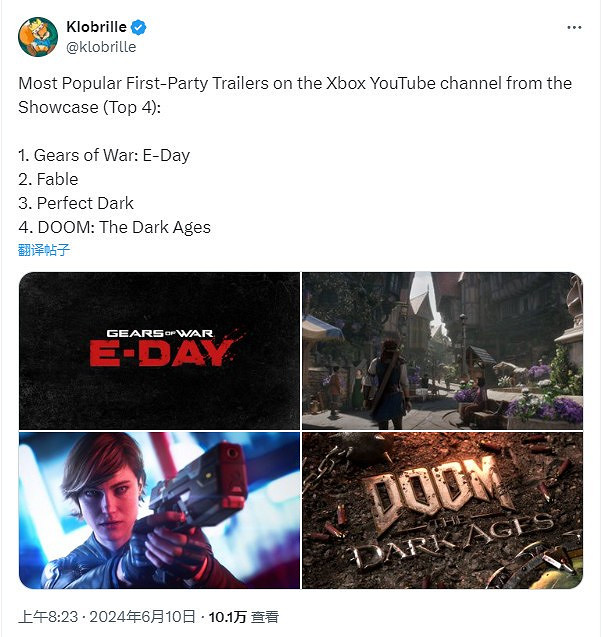Click the blue verified badge icon

pos(139,27)
